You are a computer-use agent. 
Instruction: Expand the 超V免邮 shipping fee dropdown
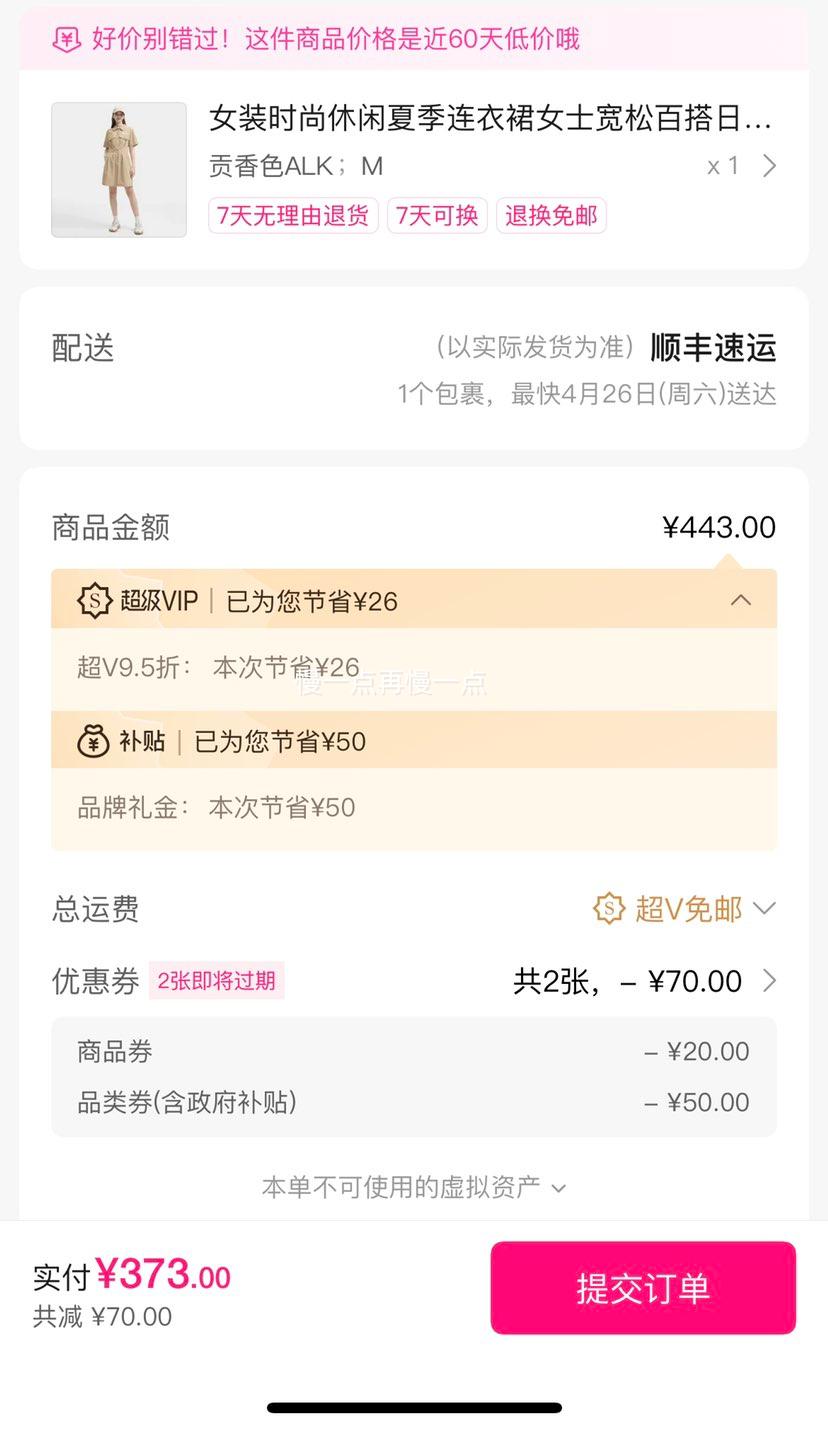(x=764, y=908)
